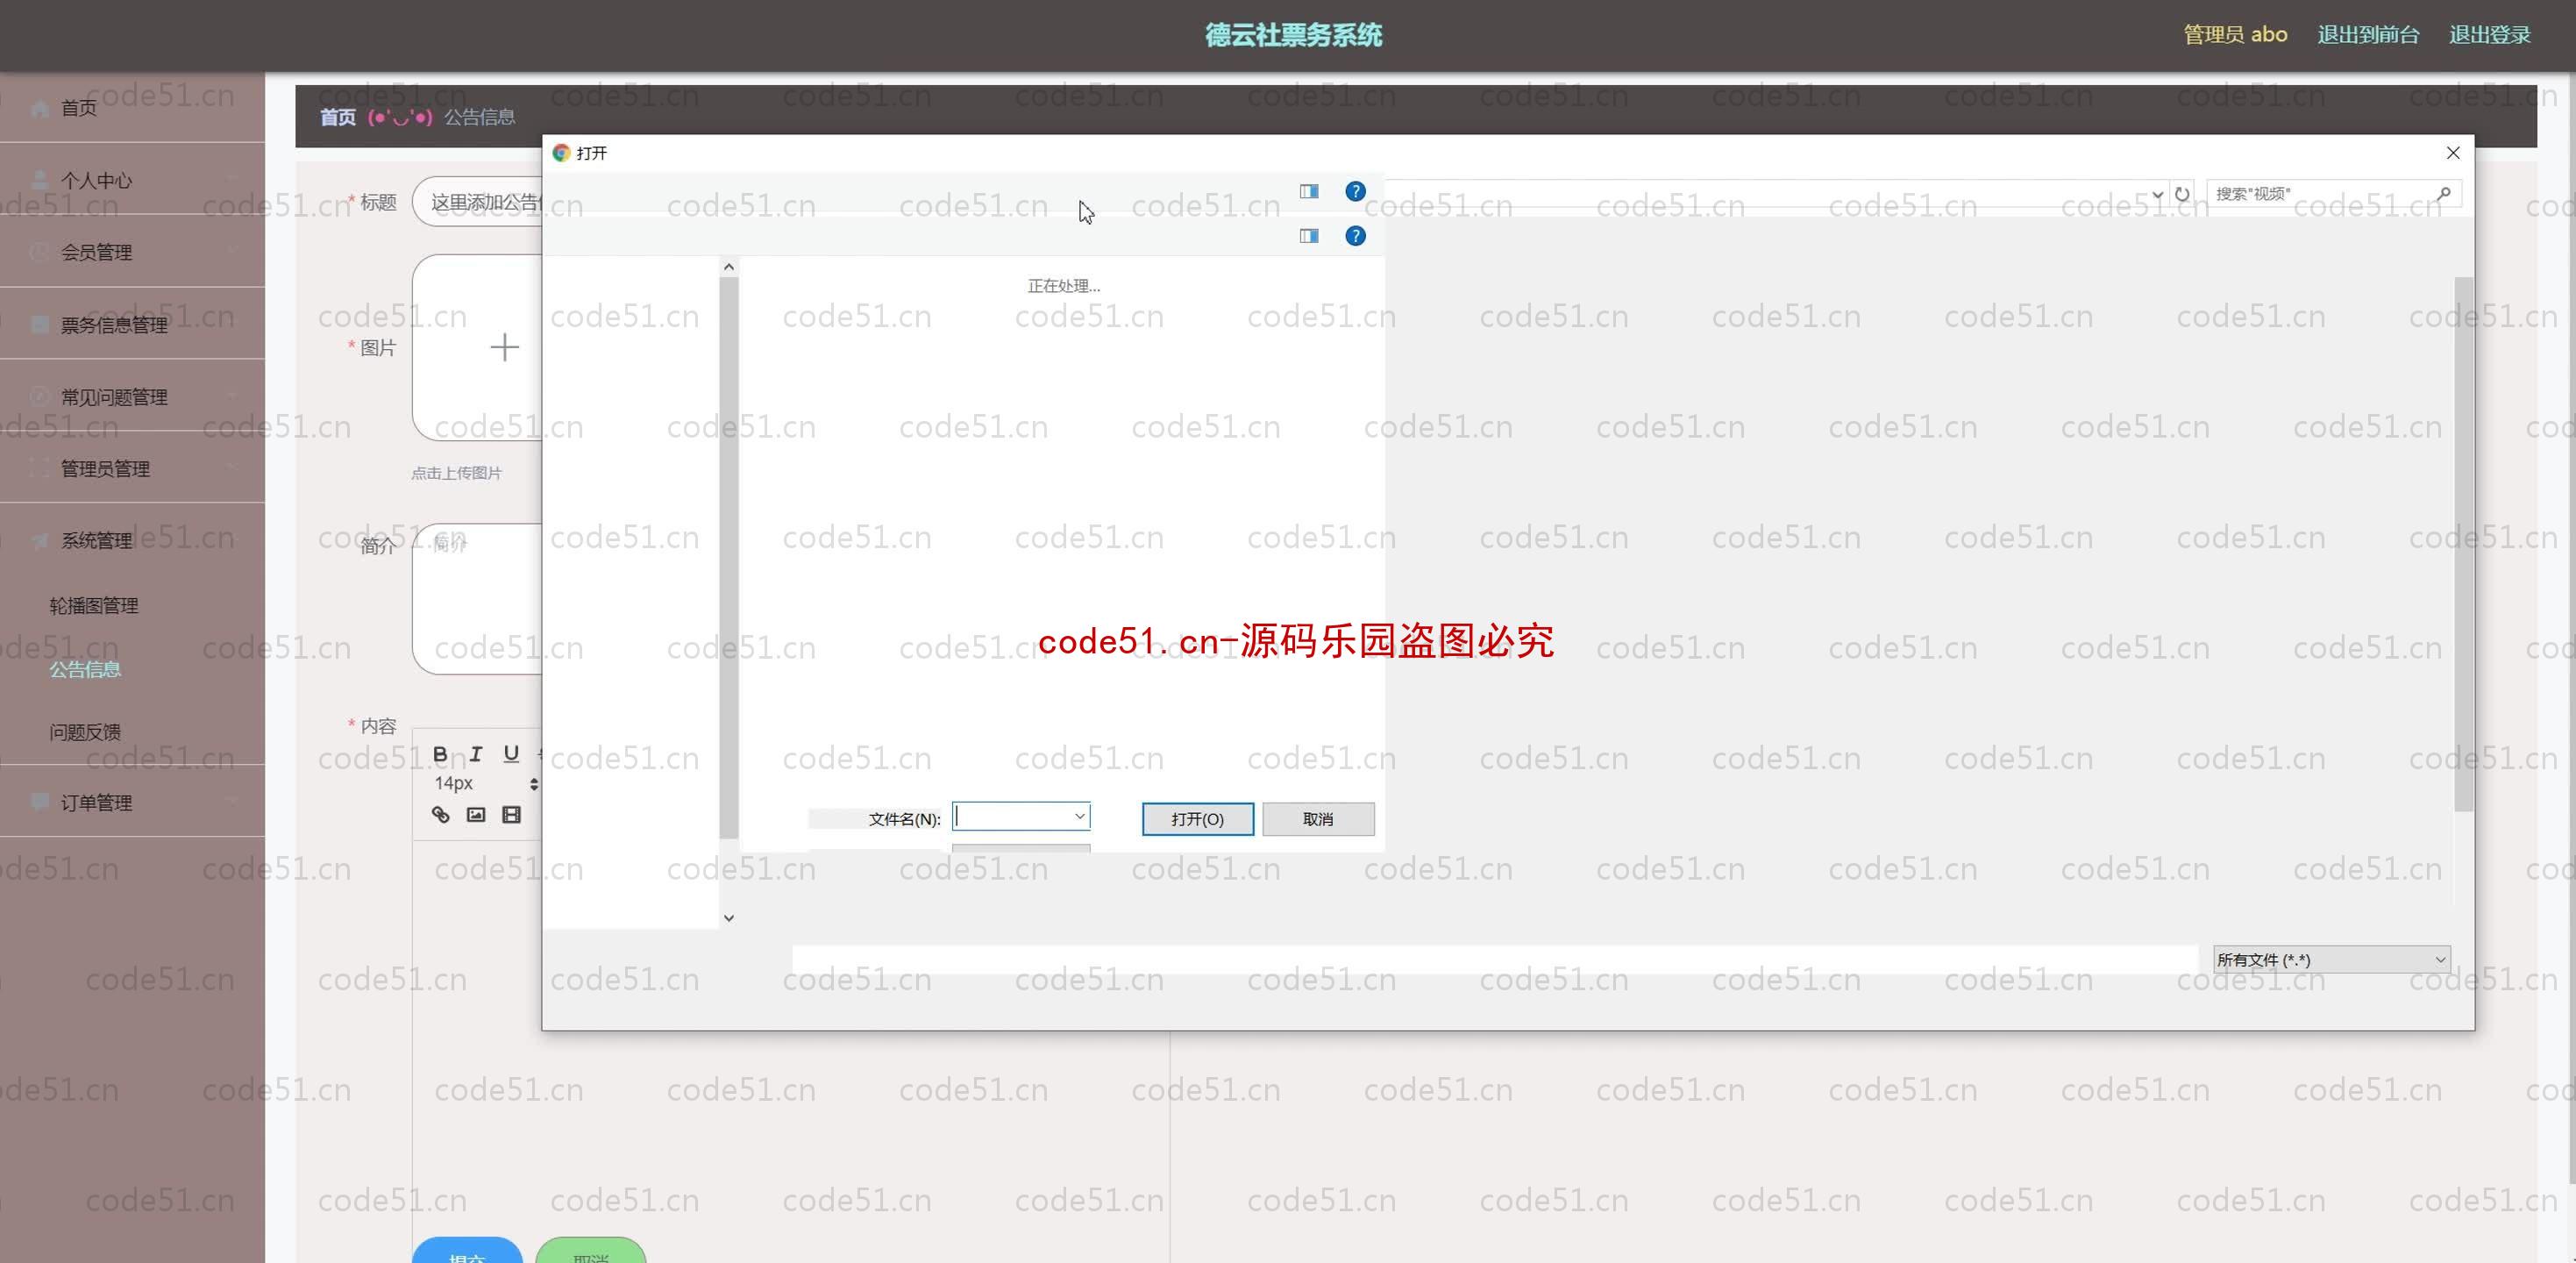
Task: Click the 点击上传图片 hint text
Action: pyautogui.click(x=456, y=473)
